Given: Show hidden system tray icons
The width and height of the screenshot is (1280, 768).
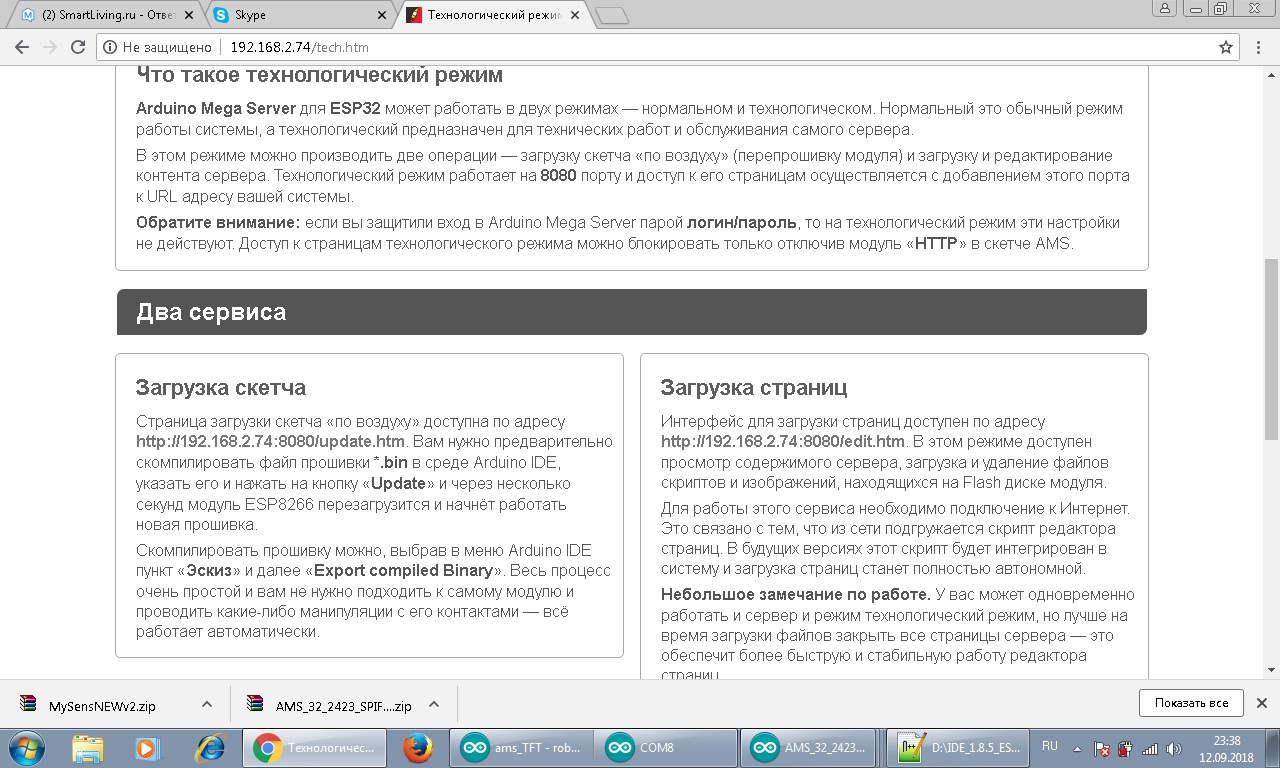Looking at the screenshot, I should 1078,748.
